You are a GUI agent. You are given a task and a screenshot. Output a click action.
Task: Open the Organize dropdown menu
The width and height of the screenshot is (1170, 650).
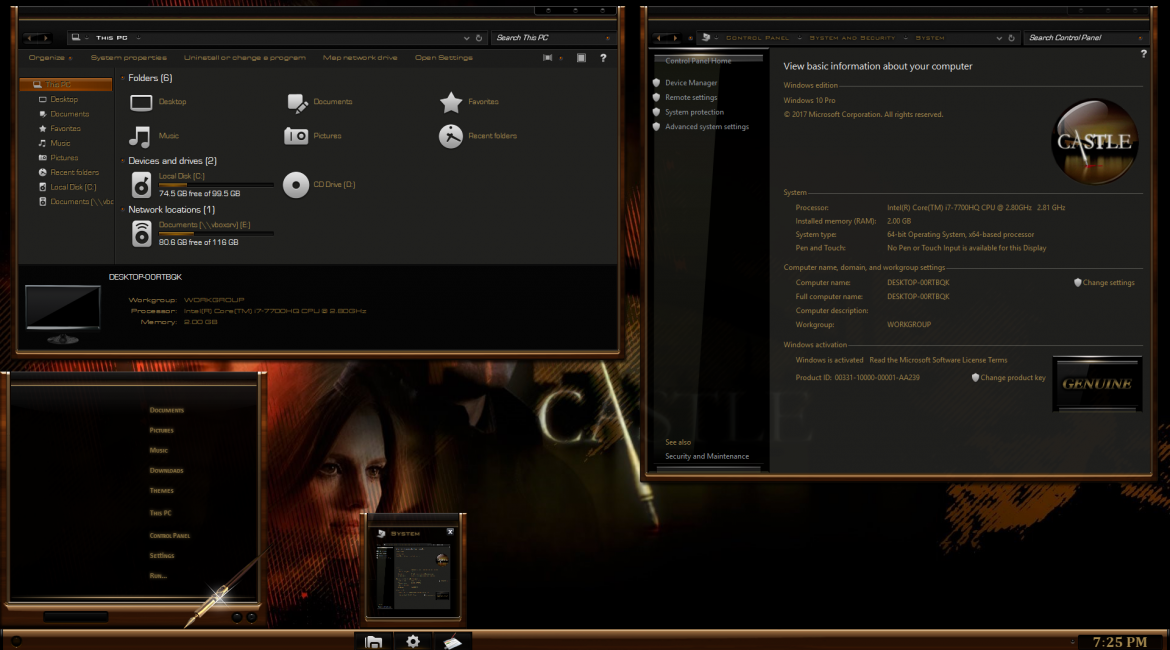(x=50, y=57)
